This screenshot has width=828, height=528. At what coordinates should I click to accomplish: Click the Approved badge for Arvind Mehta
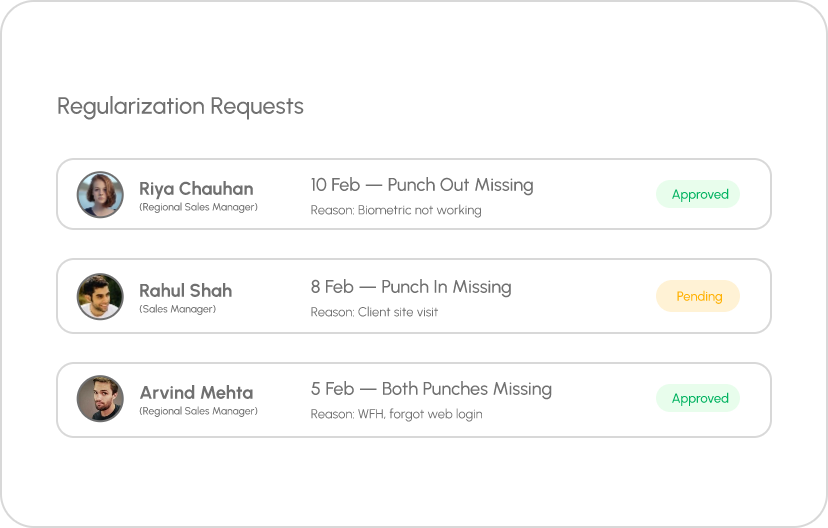point(699,398)
